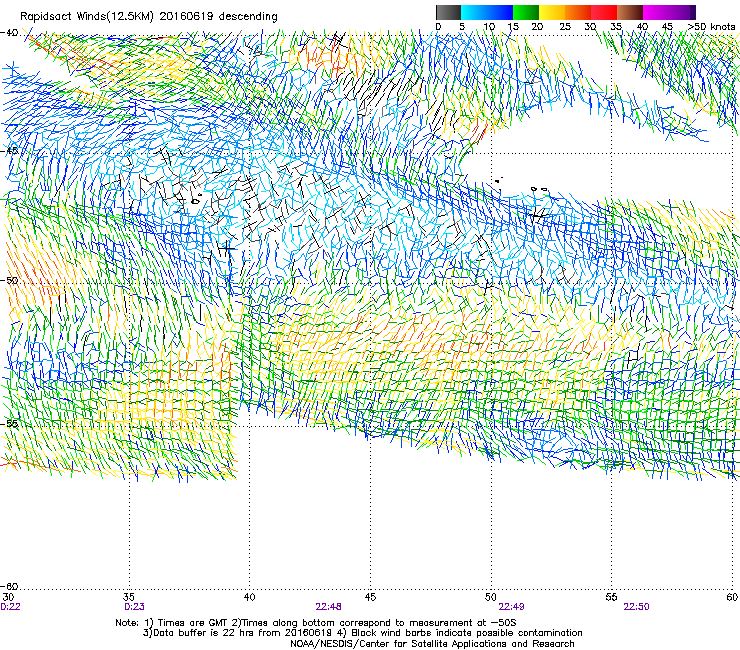
Task: Click the purple '0:22' time label
Action: tap(10, 607)
